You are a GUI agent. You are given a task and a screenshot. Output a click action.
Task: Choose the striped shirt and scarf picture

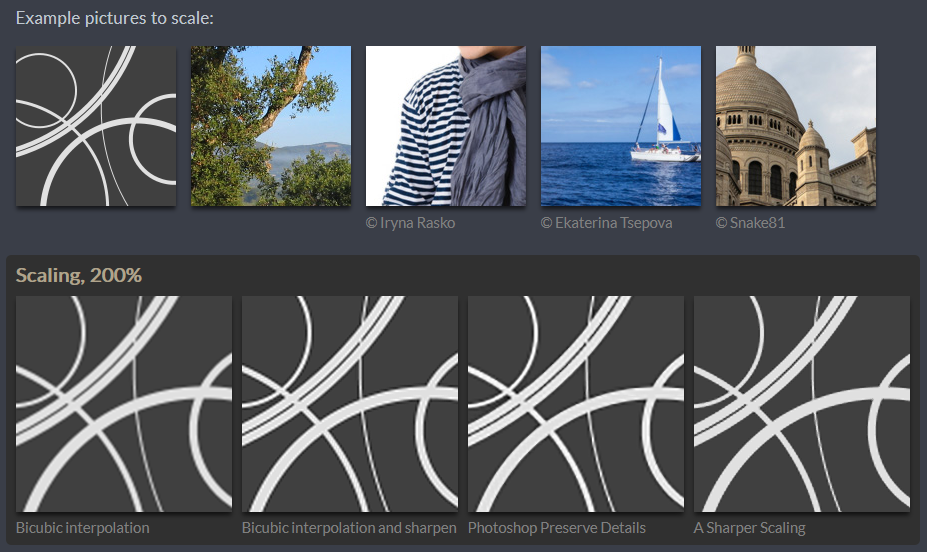pyautogui.click(x=446, y=126)
